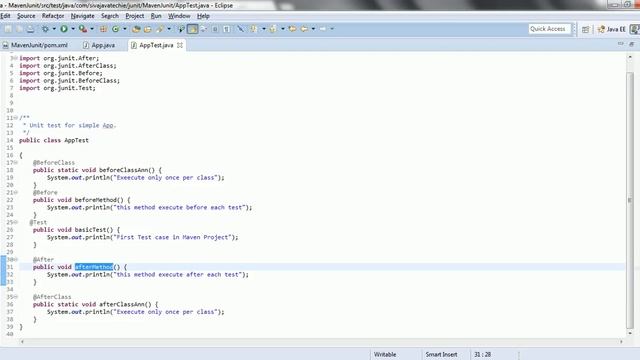640x360 pixels.
Task: Minimize the editor area
Action: [x=620, y=44]
